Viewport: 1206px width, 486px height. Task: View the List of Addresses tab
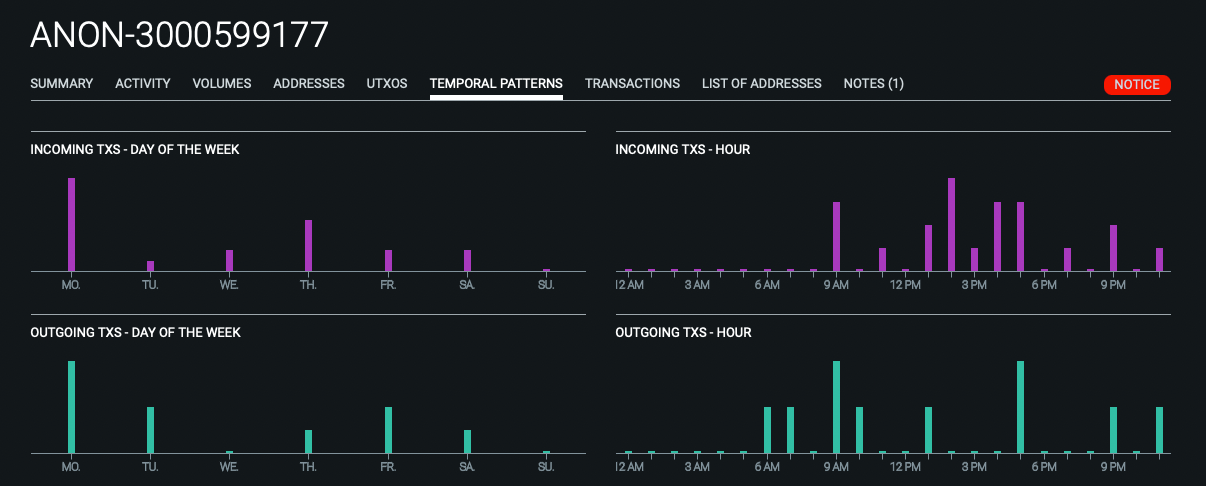762,84
